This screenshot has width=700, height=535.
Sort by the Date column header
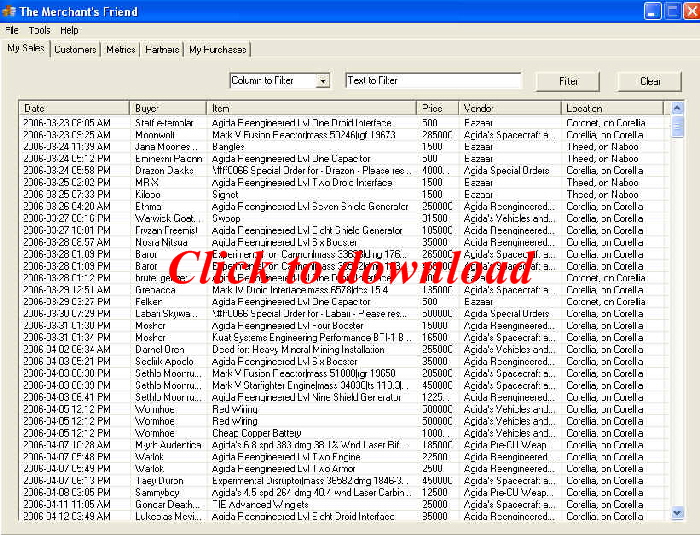[x=75, y=108]
